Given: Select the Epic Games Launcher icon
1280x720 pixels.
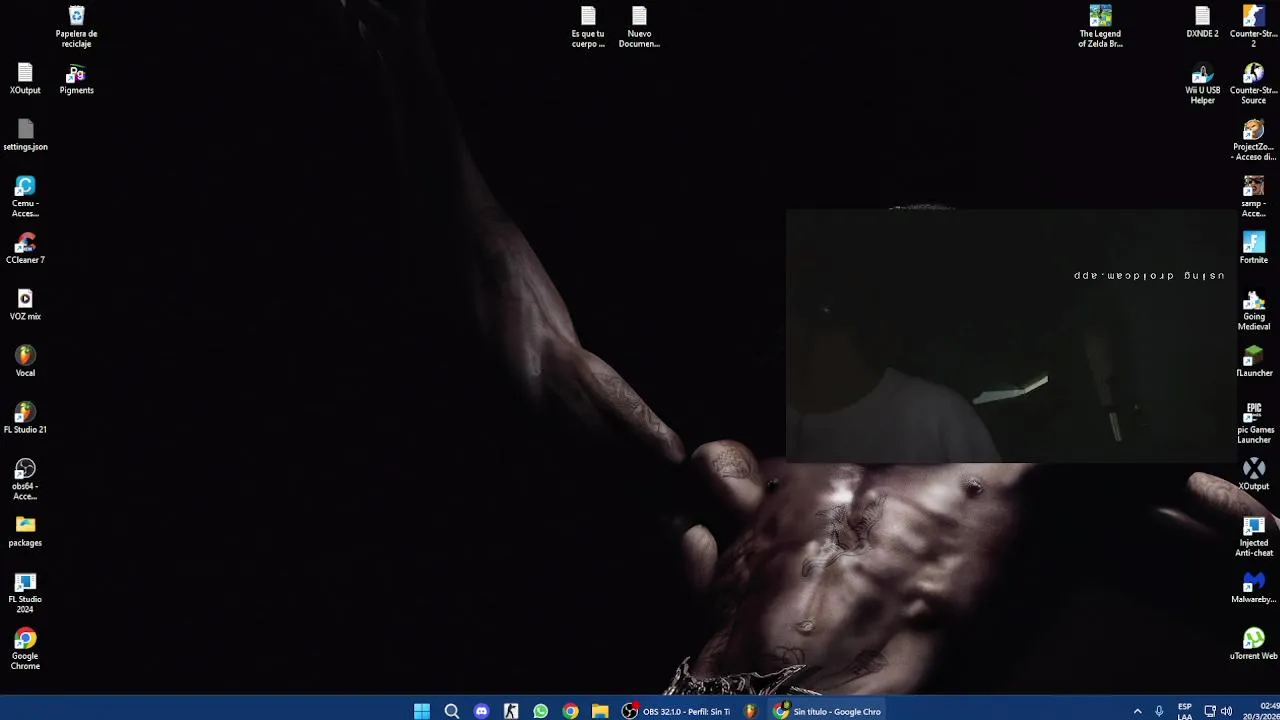Looking at the screenshot, I should coord(1254,424).
